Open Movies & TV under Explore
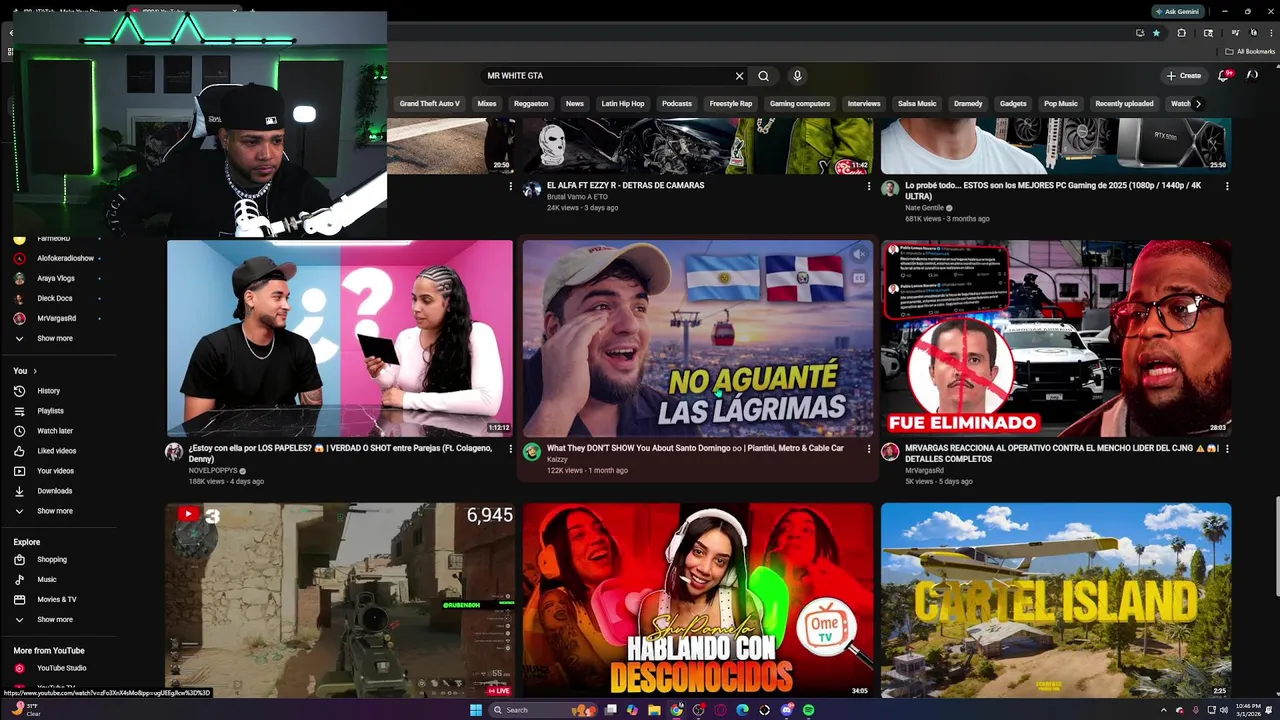Image resolution: width=1280 pixels, height=720 pixels. 58,600
